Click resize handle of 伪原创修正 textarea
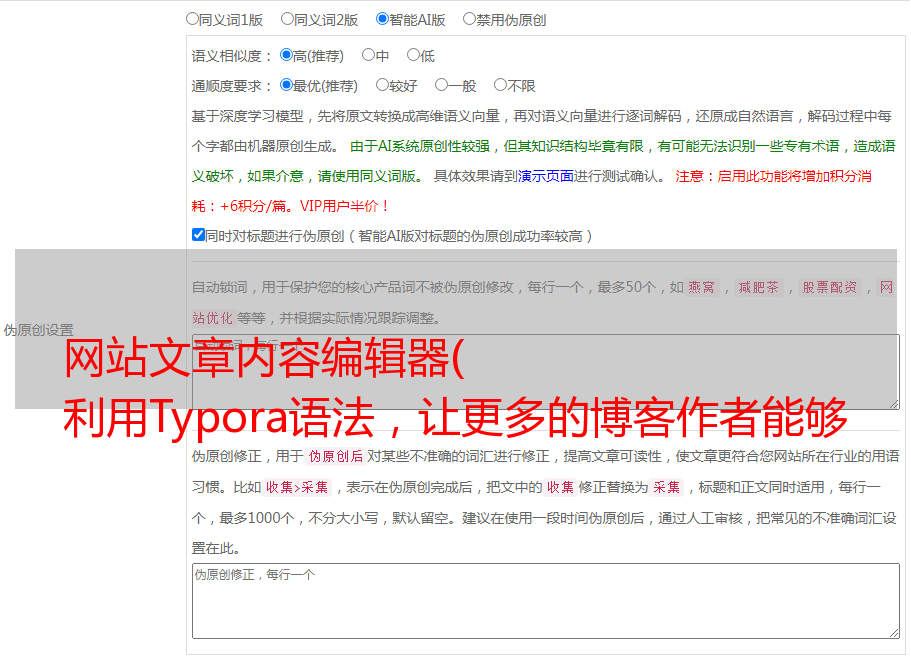 (894, 633)
